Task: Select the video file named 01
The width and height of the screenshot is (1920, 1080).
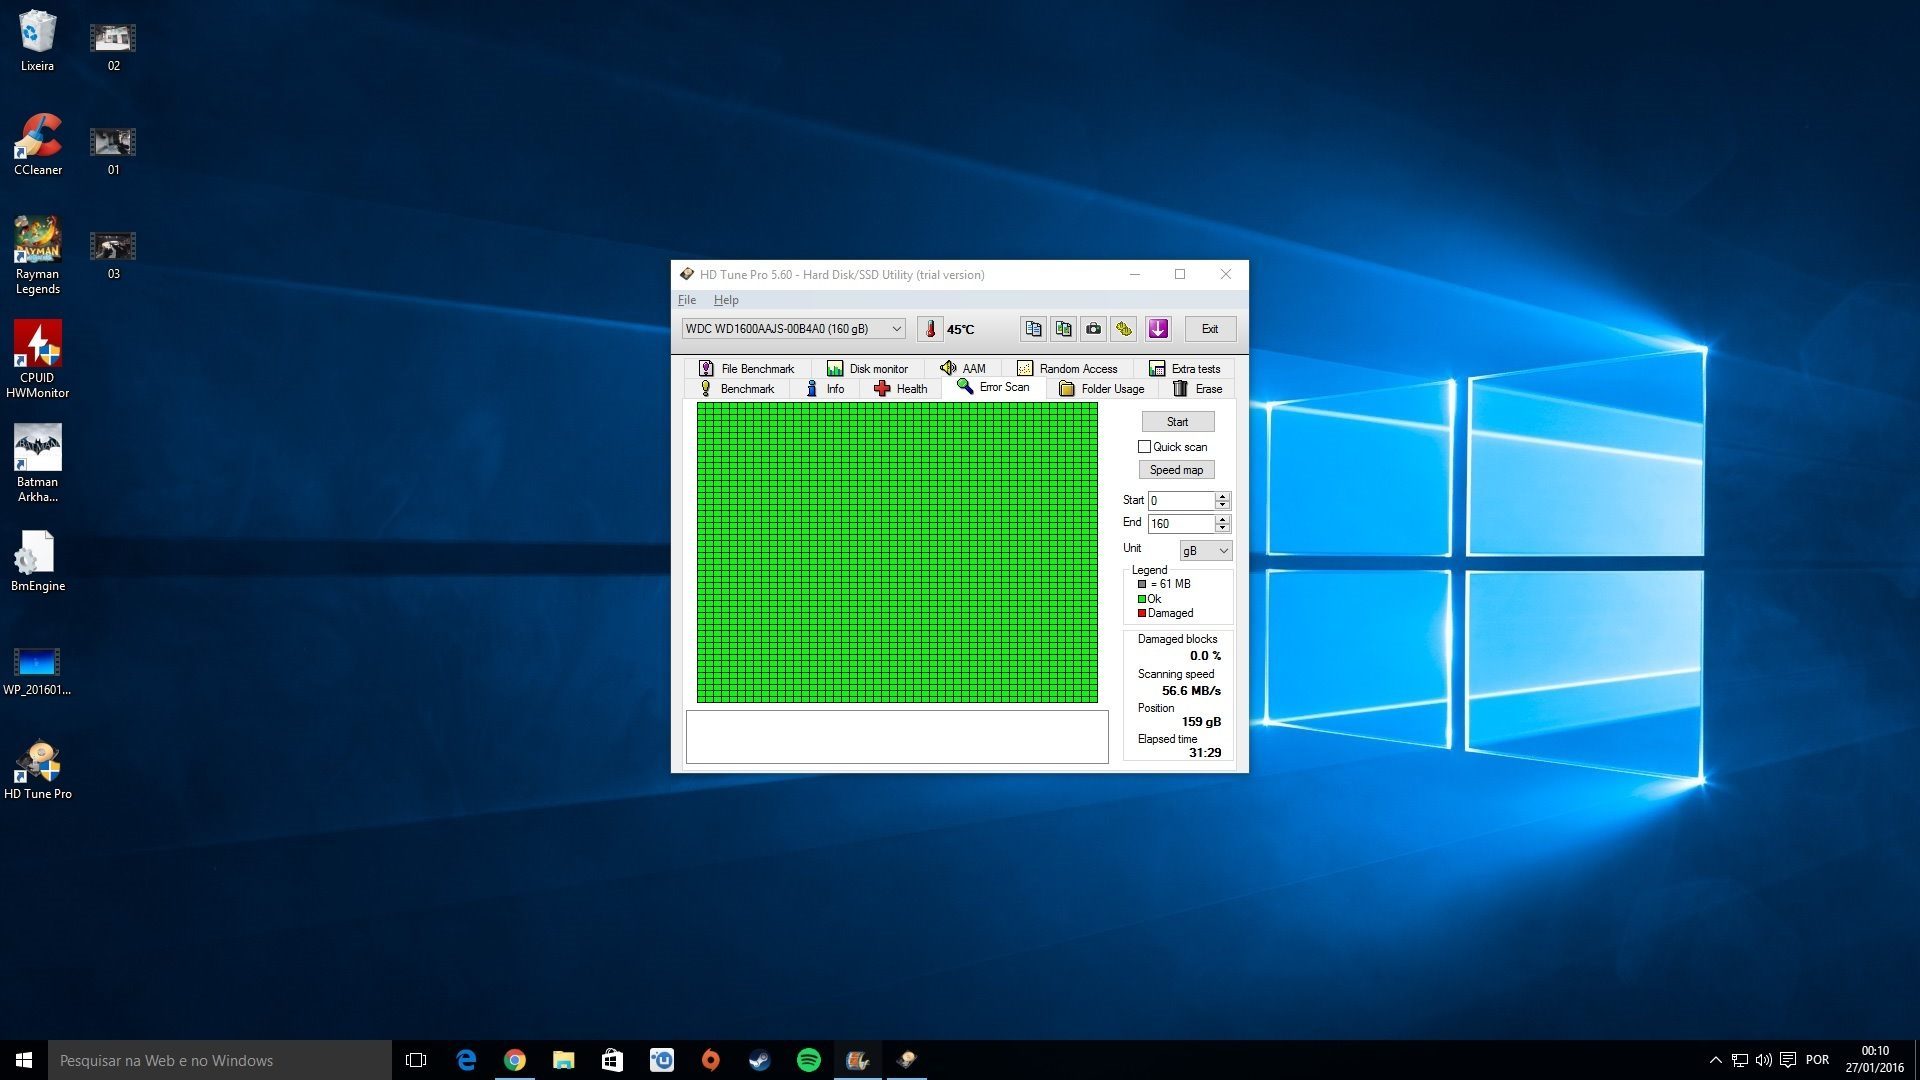Action: click(113, 150)
